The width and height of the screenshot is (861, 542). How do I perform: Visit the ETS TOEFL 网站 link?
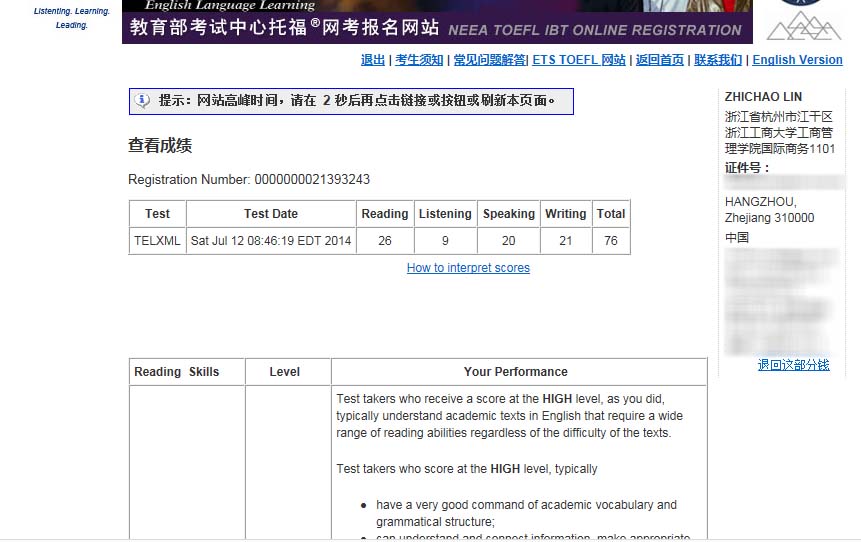(579, 60)
